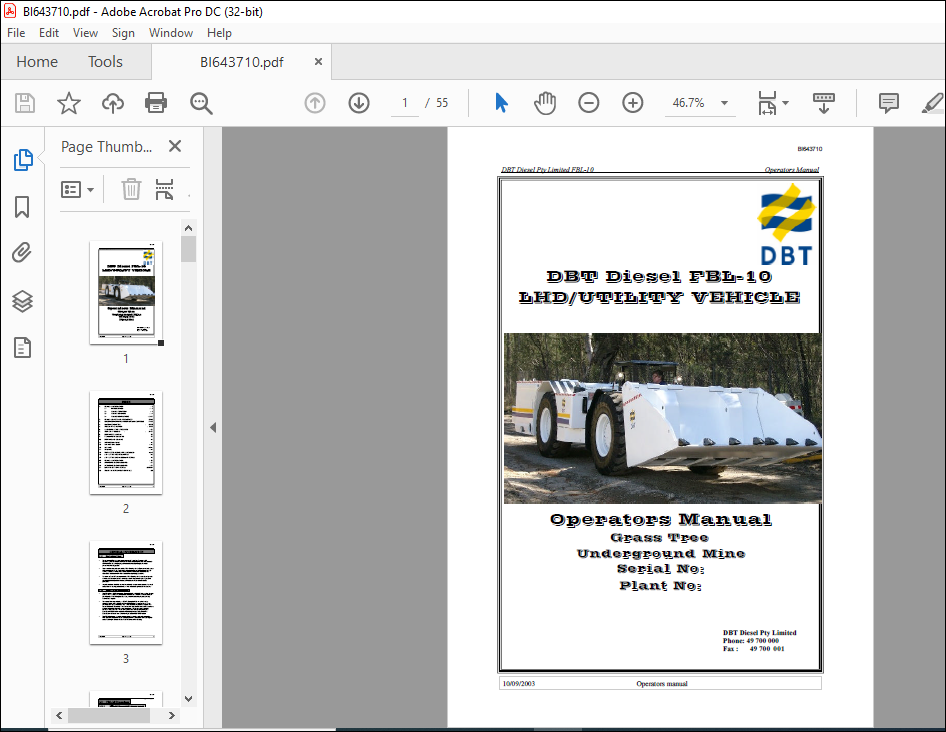This screenshot has height=732, width=946.
Task: Open the Help menu
Action: coord(219,33)
